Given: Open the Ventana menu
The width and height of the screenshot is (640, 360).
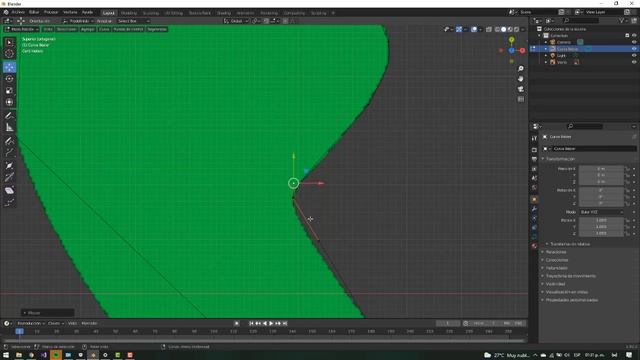Looking at the screenshot, I should point(70,13).
